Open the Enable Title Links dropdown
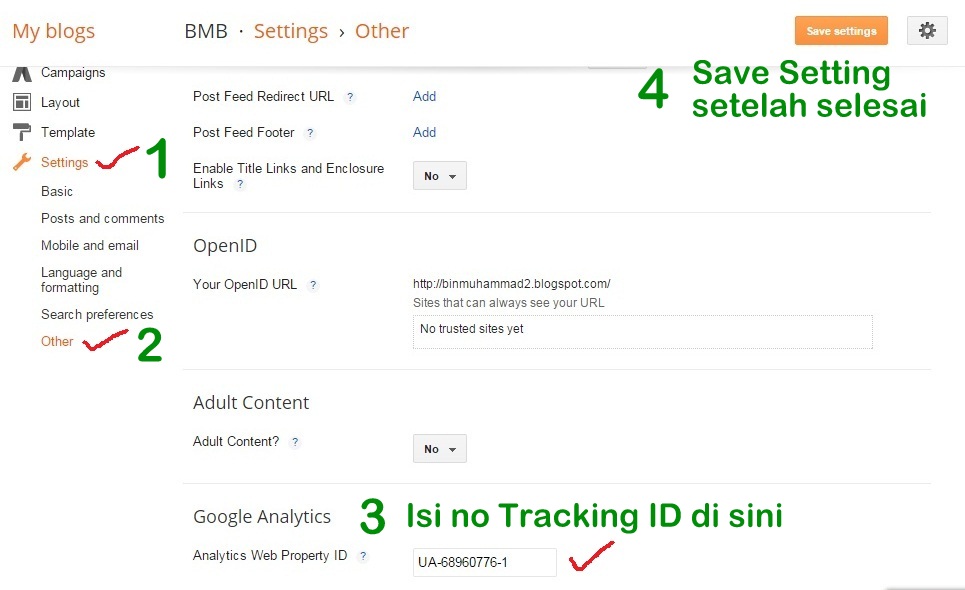The width and height of the screenshot is (965, 590). tap(439, 175)
